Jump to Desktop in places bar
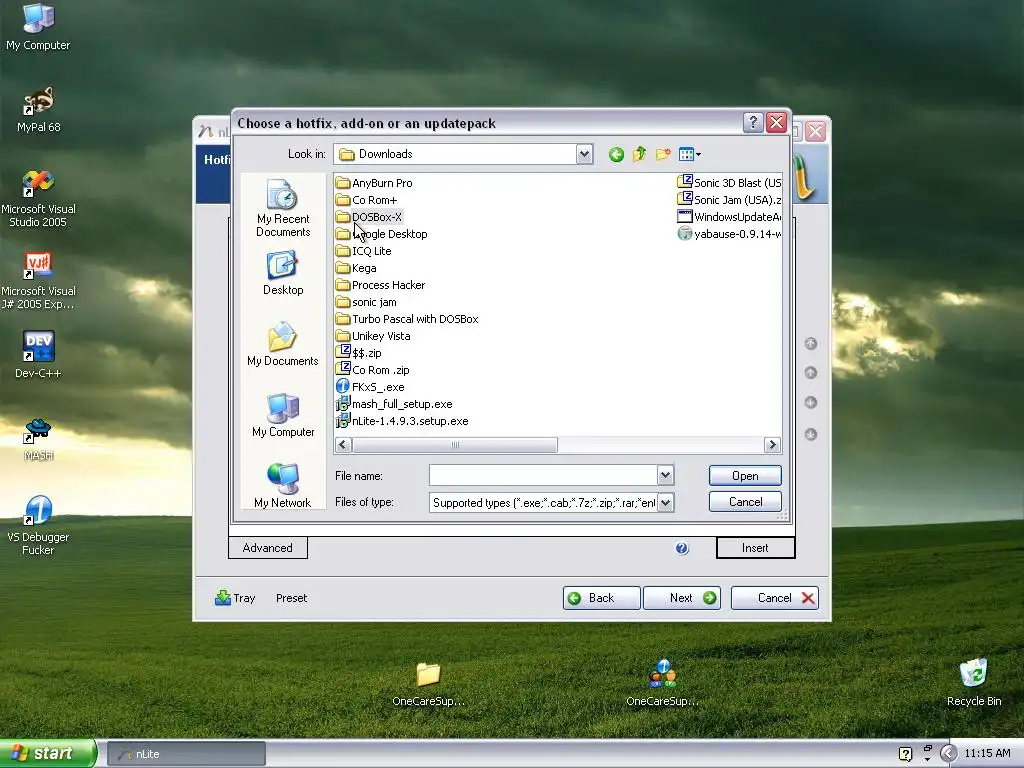Viewport: 1024px width, 768px height. tap(283, 274)
